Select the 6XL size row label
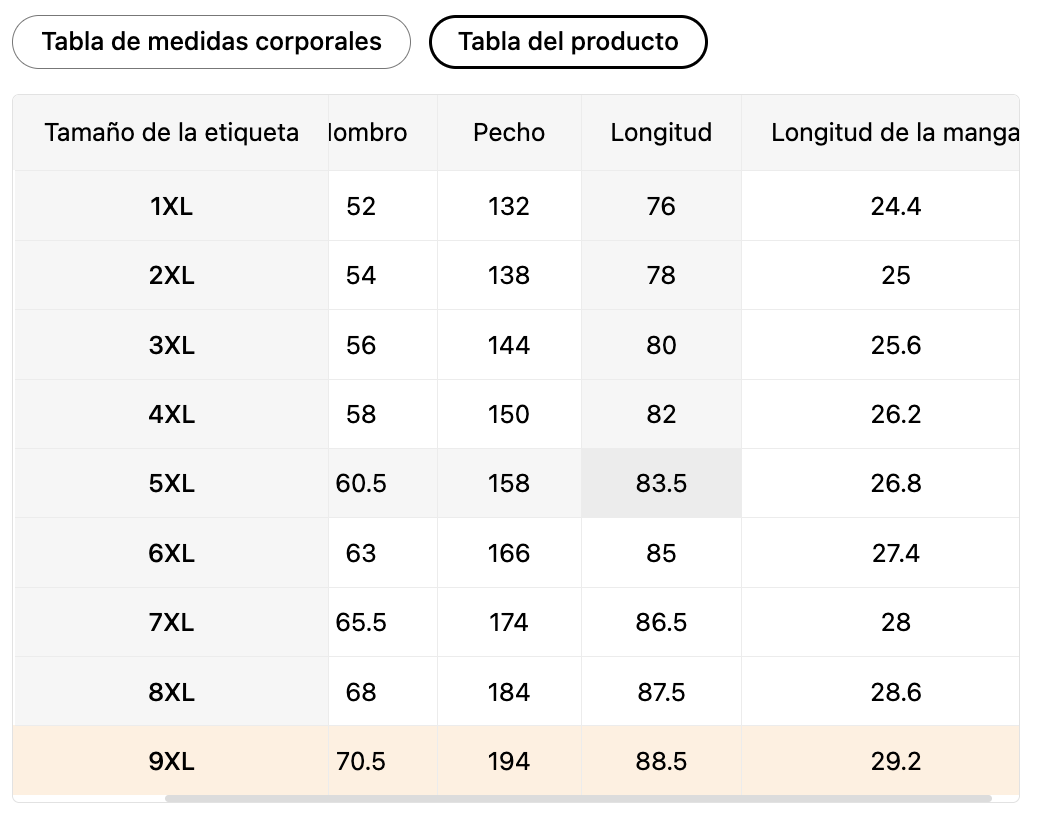This screenshot has width=1042, height=820. click(171, 554)
